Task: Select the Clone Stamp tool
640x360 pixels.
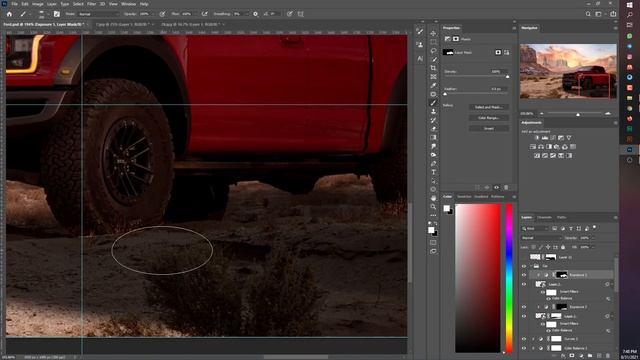Action: [x=433, y=111]
